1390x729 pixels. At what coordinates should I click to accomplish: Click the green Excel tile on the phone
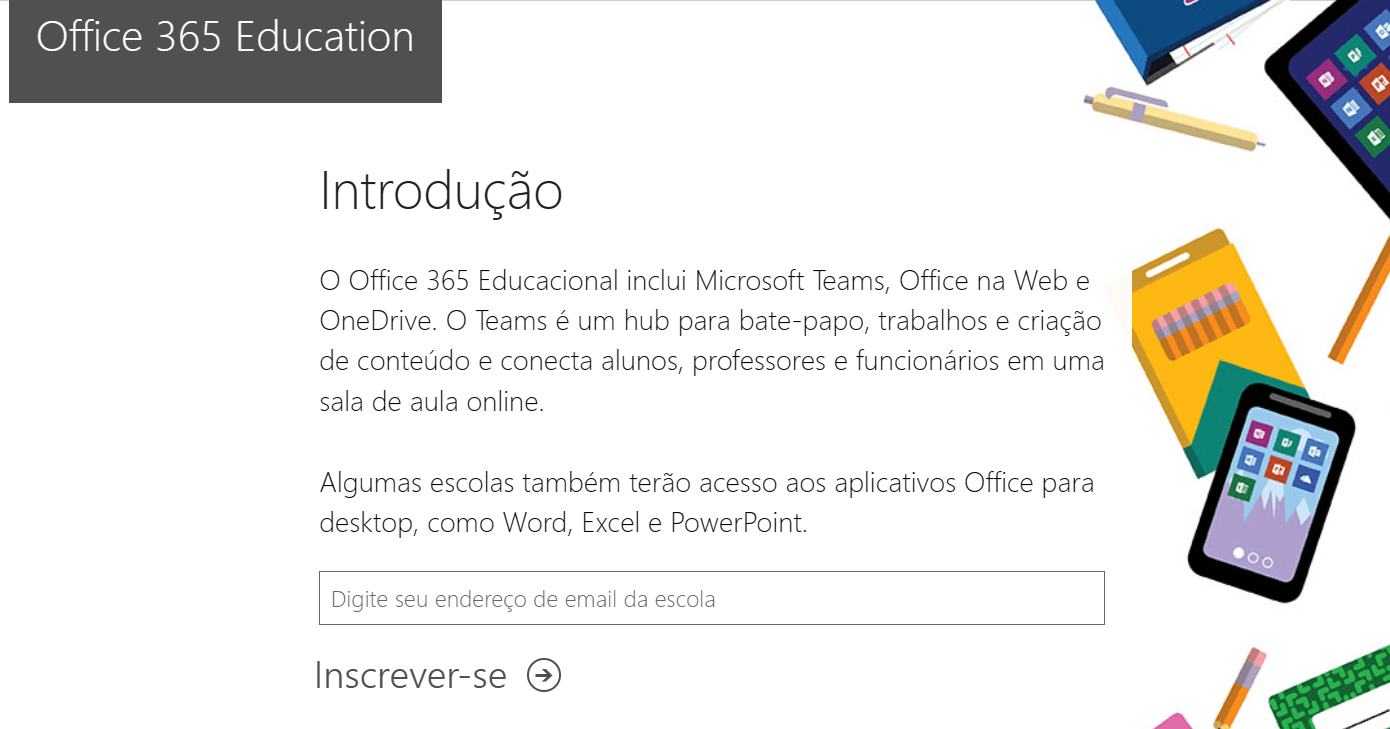coord(1243,485)
